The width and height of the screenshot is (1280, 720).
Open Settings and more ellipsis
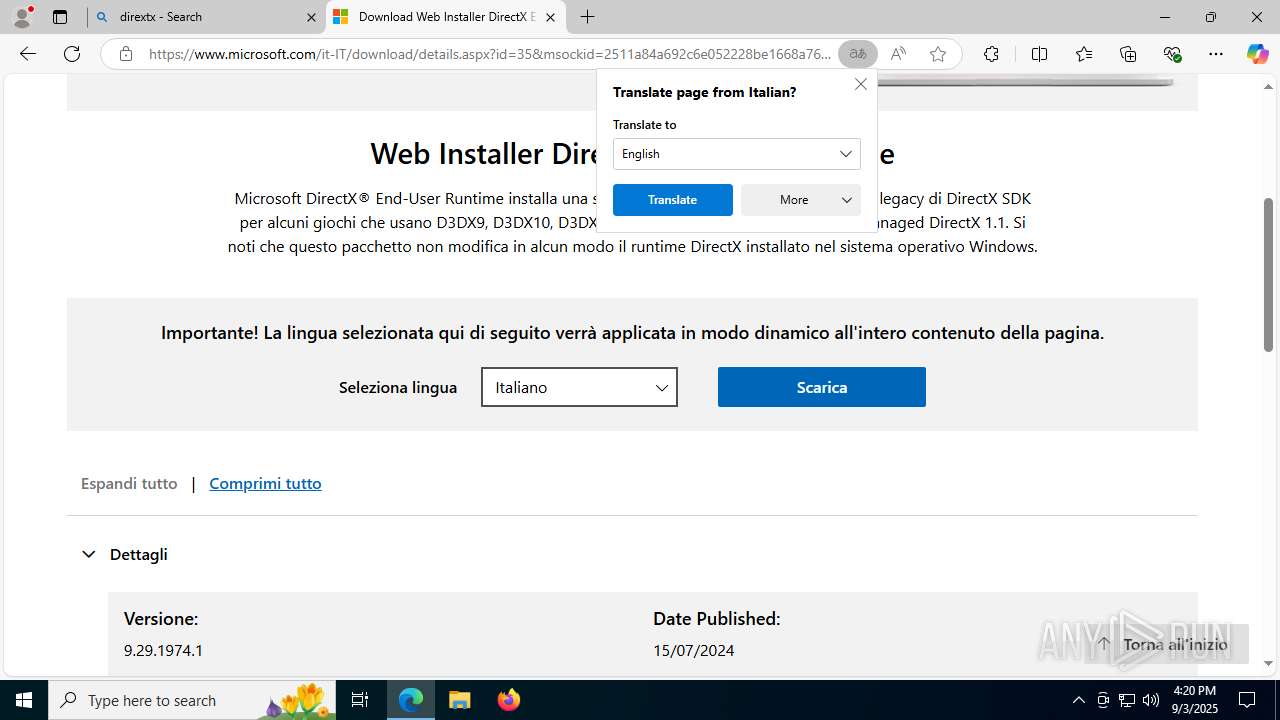pyautogui.click(x=1216, y=54)
